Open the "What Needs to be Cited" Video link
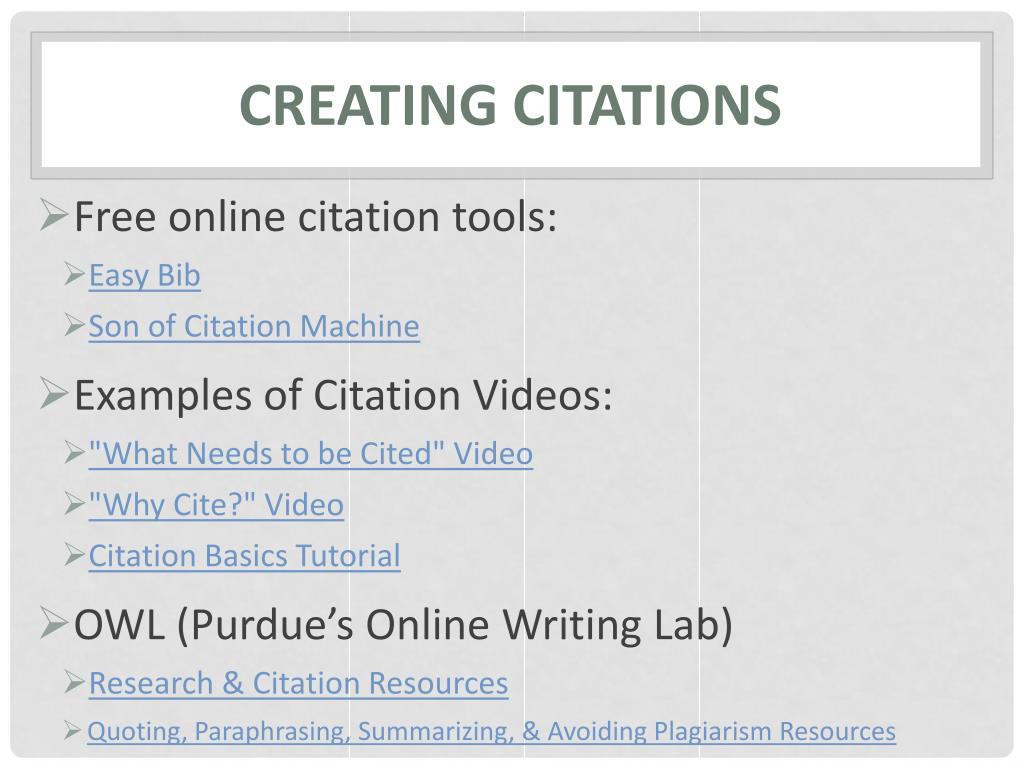This screenshot has height=768, width=1024. coord(311,453)
